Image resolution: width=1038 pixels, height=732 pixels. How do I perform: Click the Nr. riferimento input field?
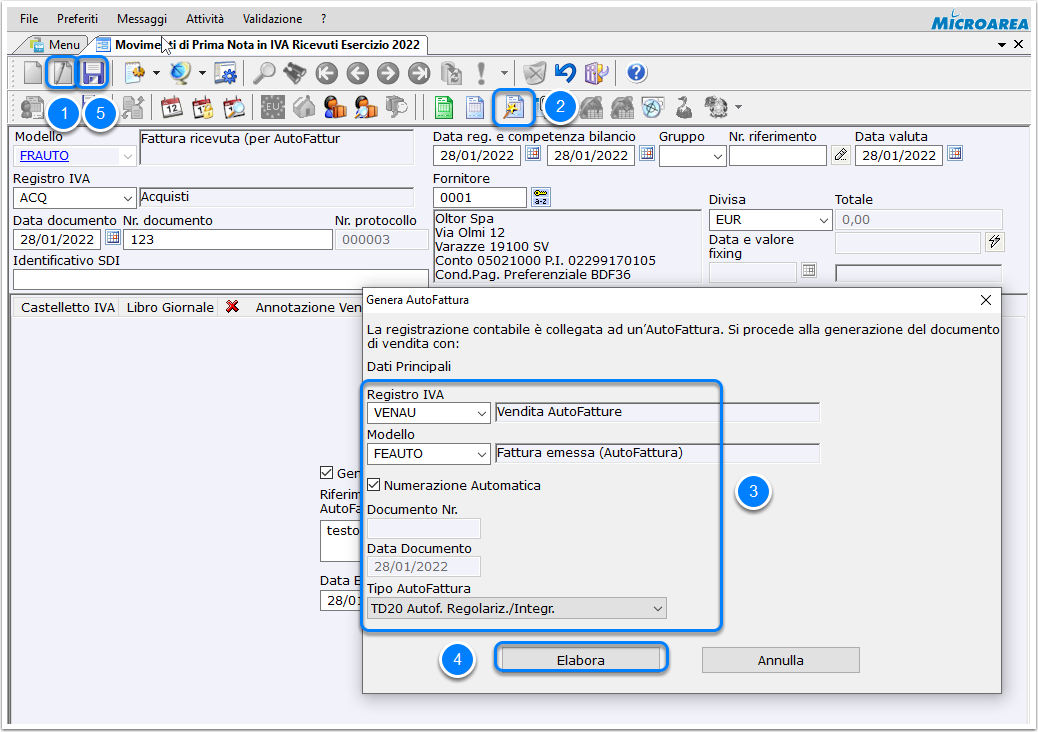point(778,156)
